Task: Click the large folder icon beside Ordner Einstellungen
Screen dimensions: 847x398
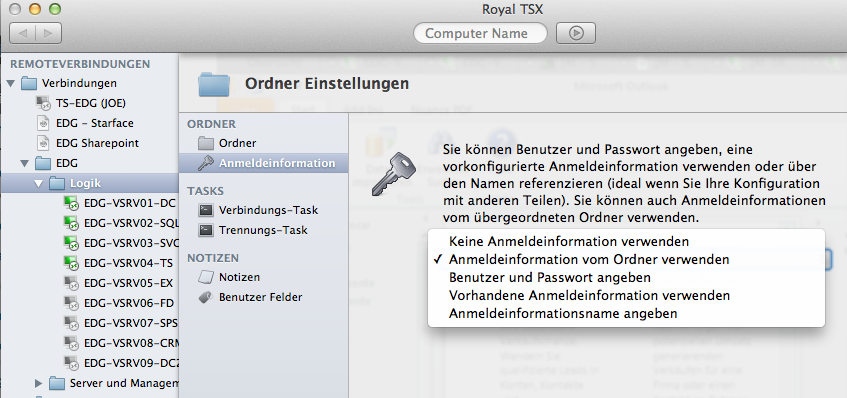Action: [x=214, y=84]
